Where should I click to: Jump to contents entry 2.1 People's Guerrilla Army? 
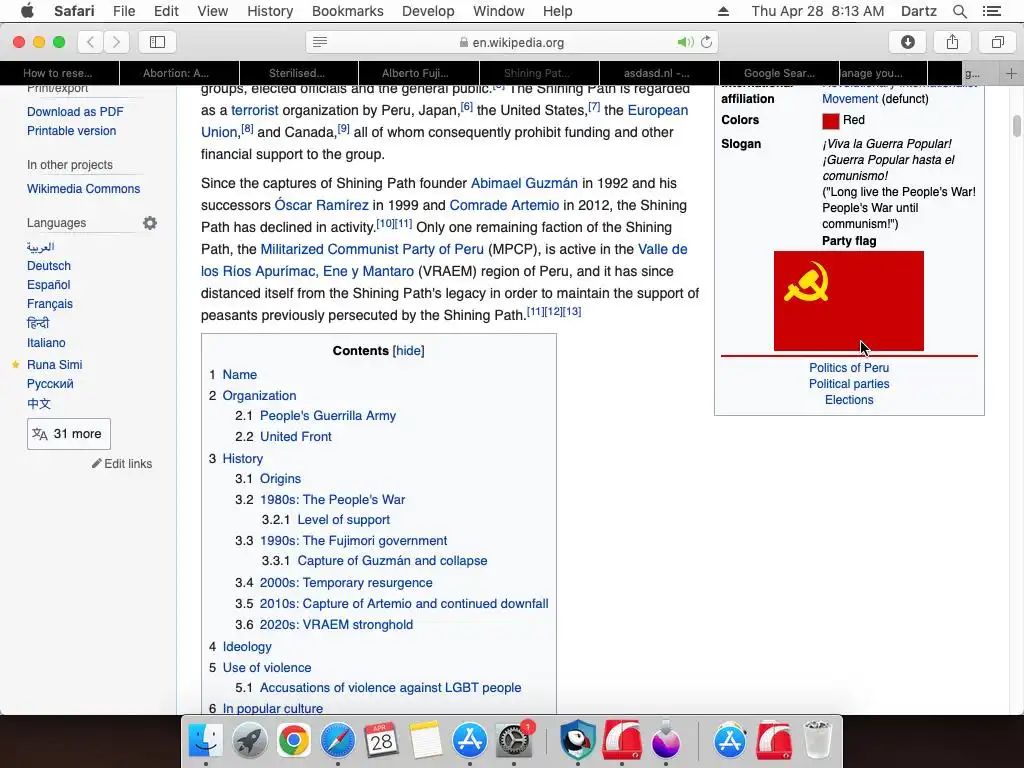coord(328,415)
